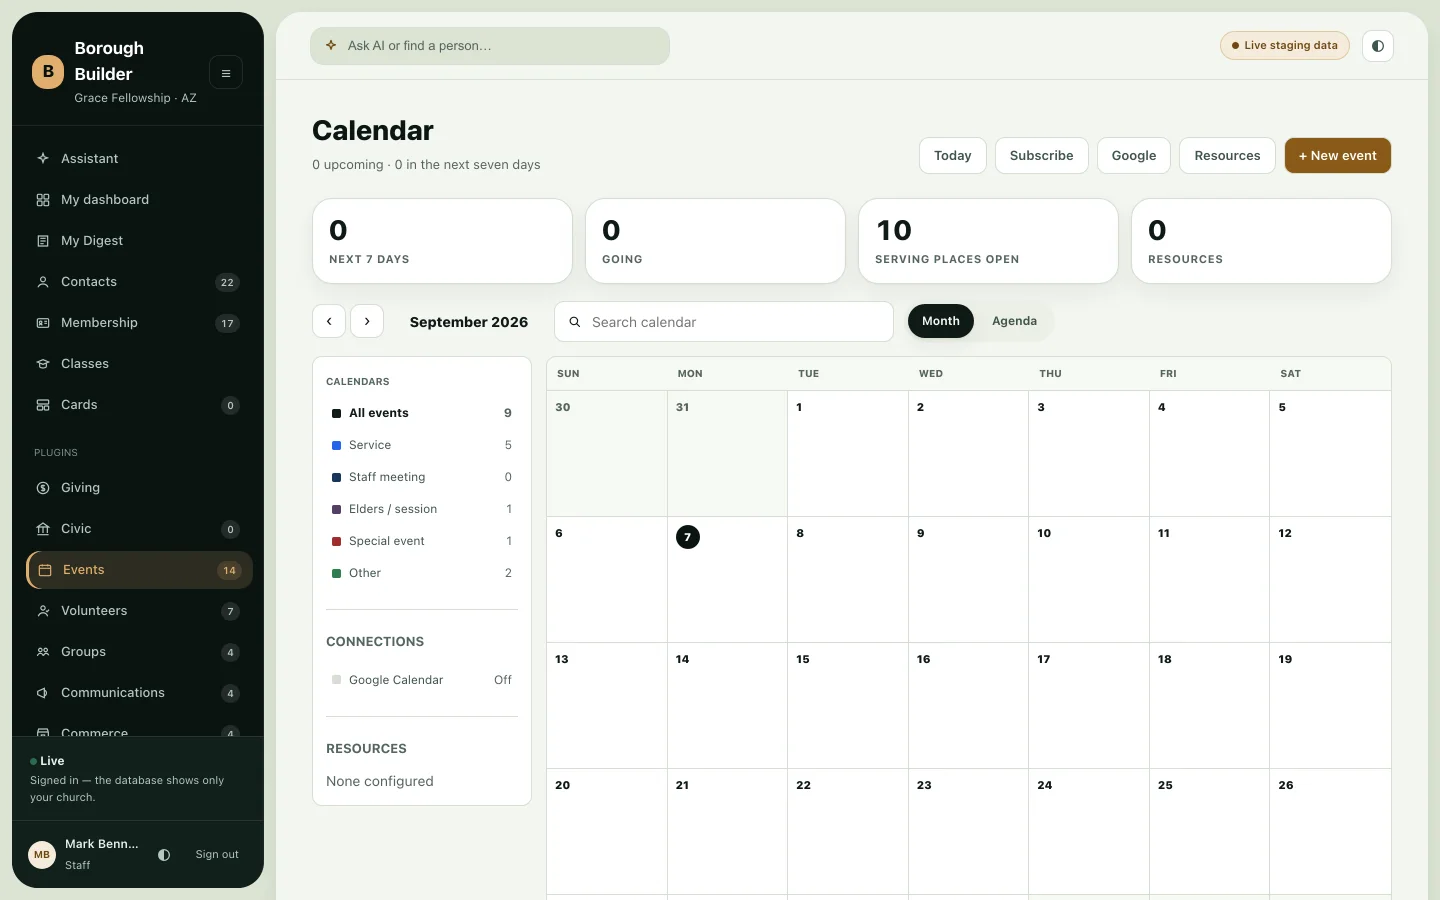Screen dimensions: 1440x900
Task: Click the red Special event color swatch
Action: click(336, 541)
